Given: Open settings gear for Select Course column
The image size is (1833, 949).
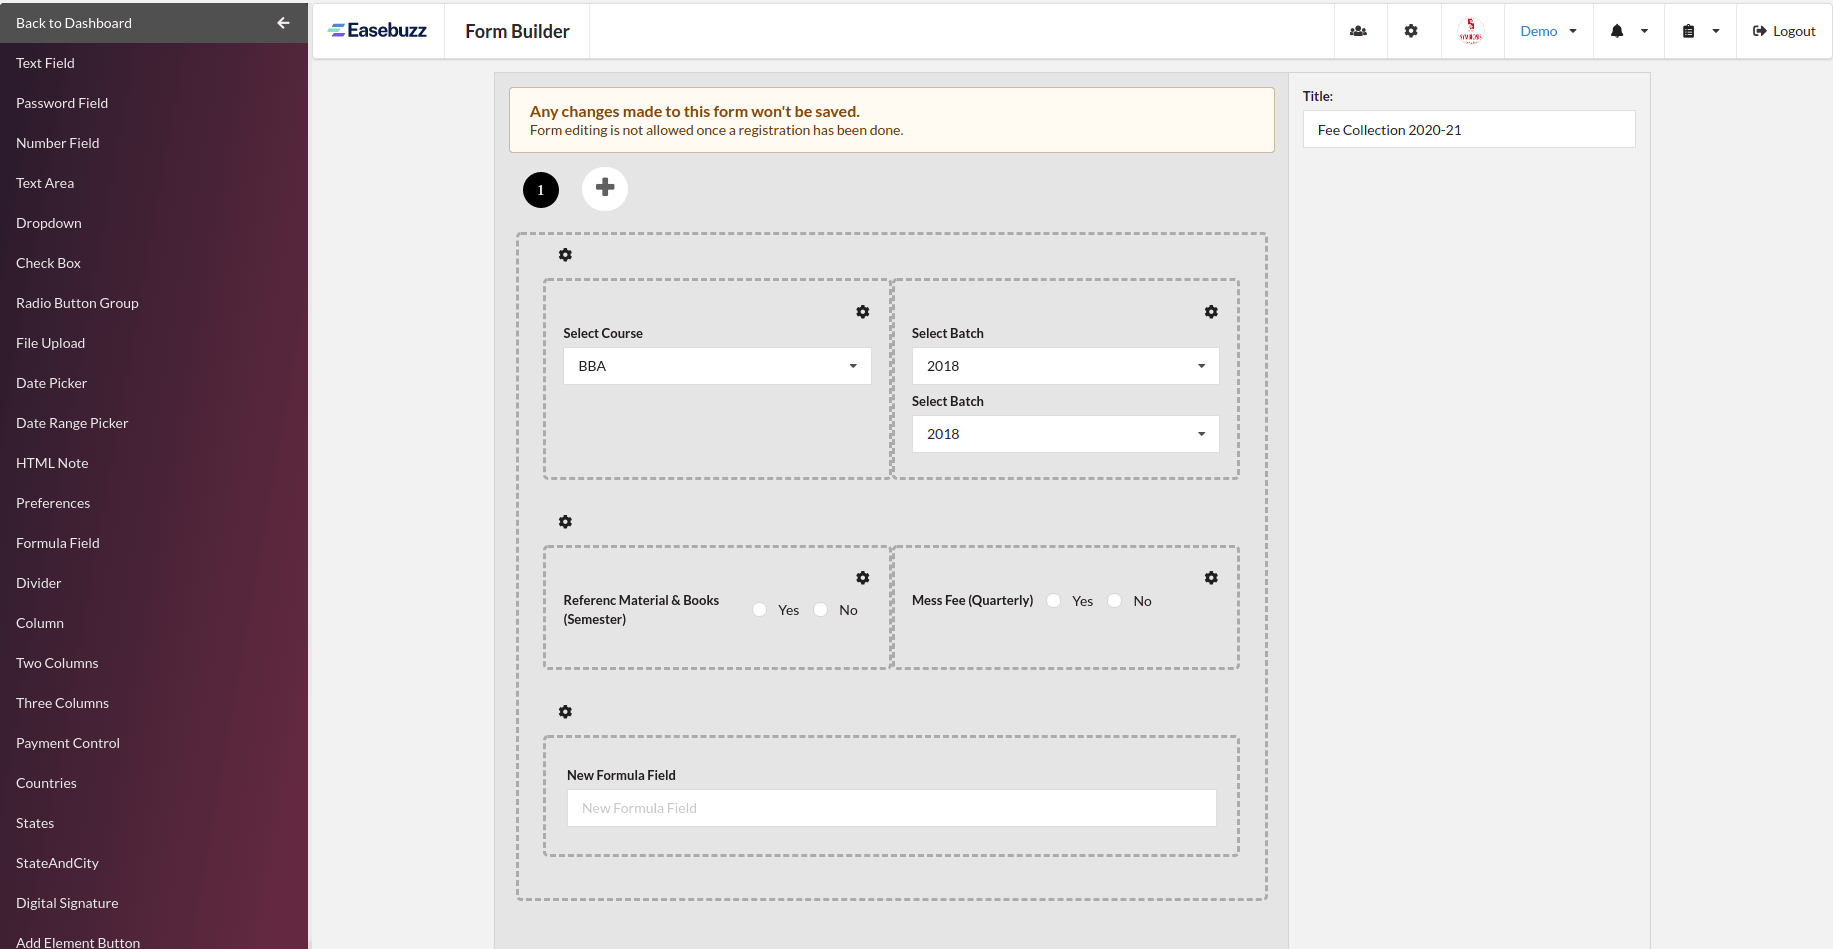Looking at the screenshot, I should pyautogui.click(x=863, y=312).
